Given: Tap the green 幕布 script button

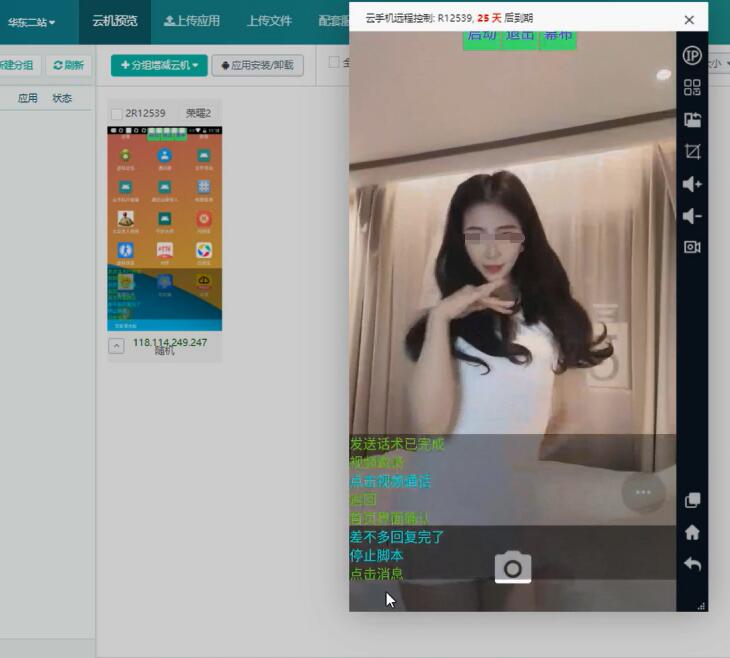Looking at the screenshot, I should point(558,39).
